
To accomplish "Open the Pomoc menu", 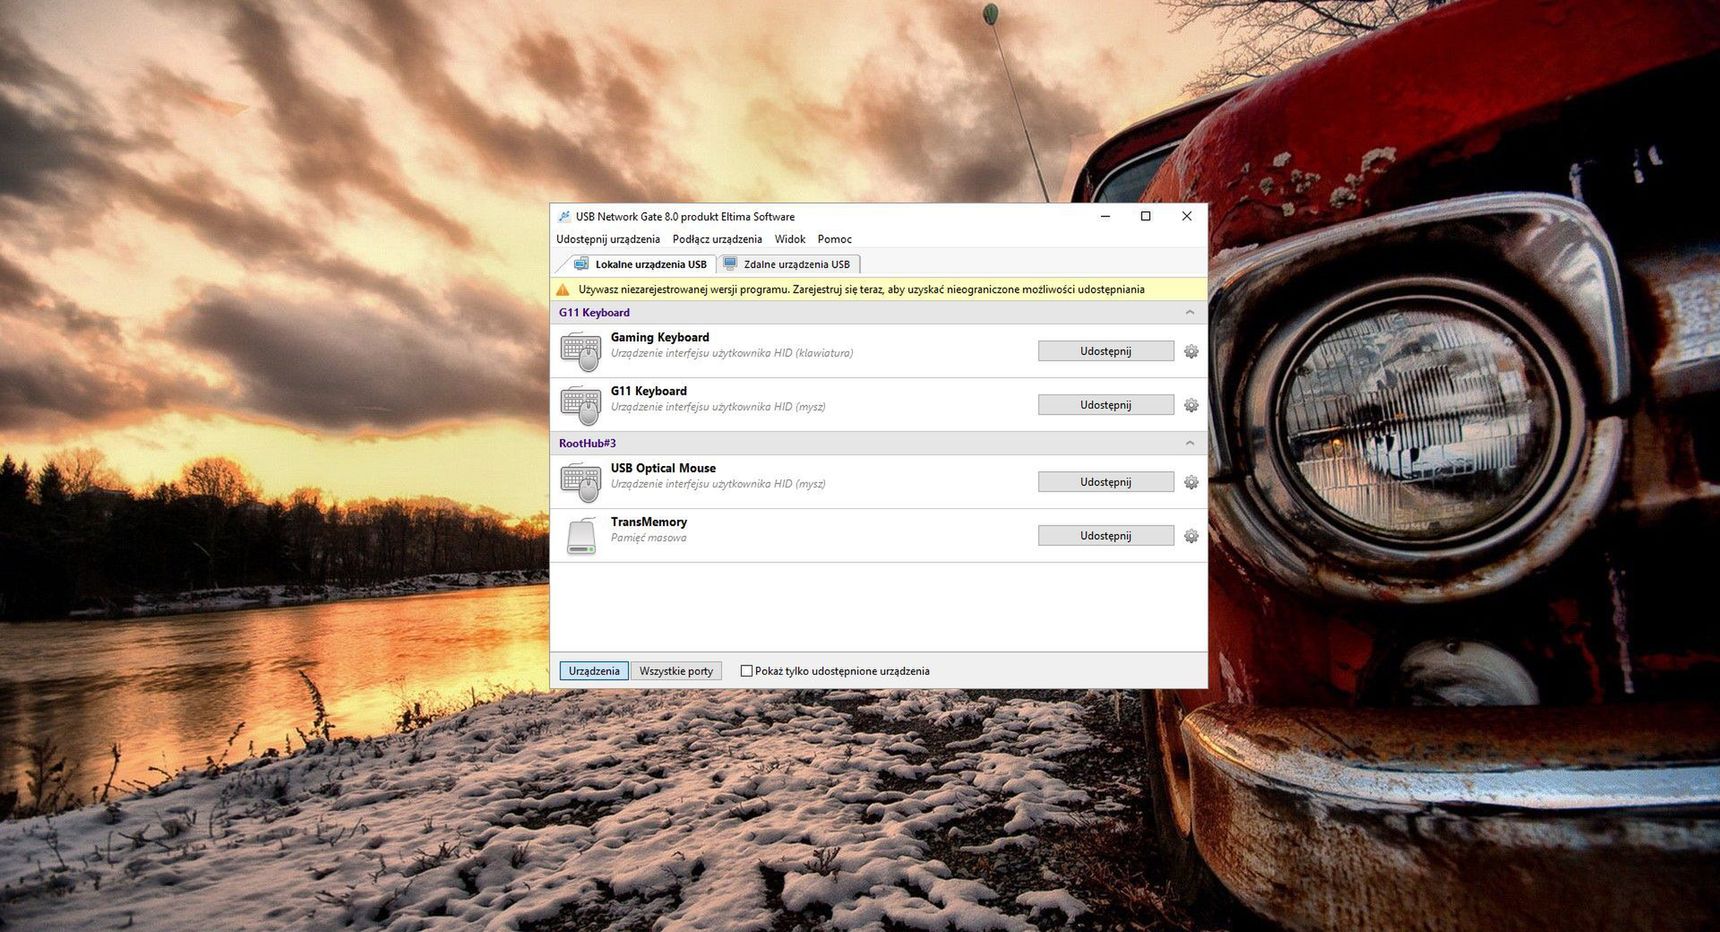I will pos(835,239).
